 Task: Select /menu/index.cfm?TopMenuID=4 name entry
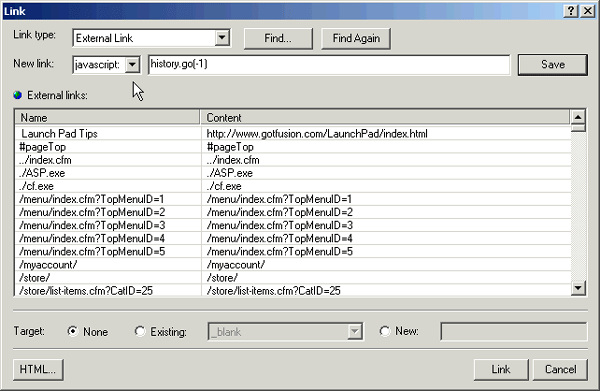click(x=108, y=238)
